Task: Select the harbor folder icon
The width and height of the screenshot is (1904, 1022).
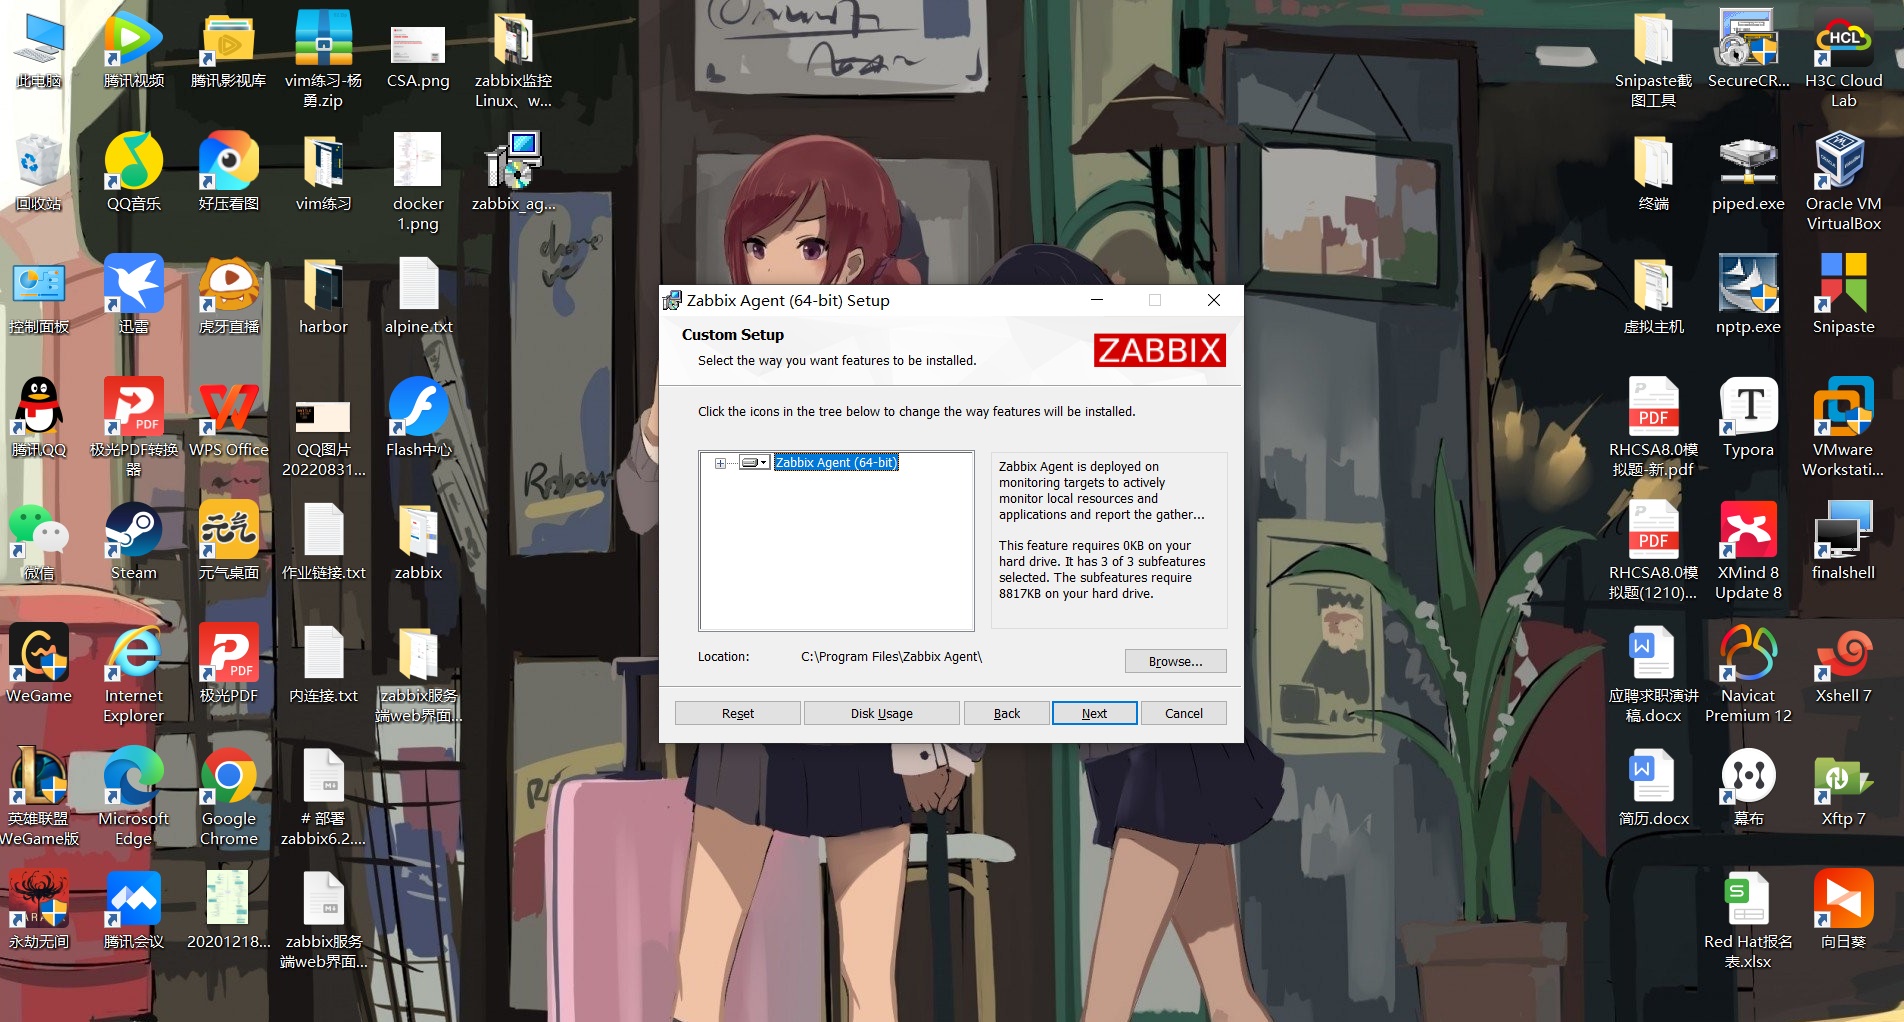Action: (x=323, y=296)
